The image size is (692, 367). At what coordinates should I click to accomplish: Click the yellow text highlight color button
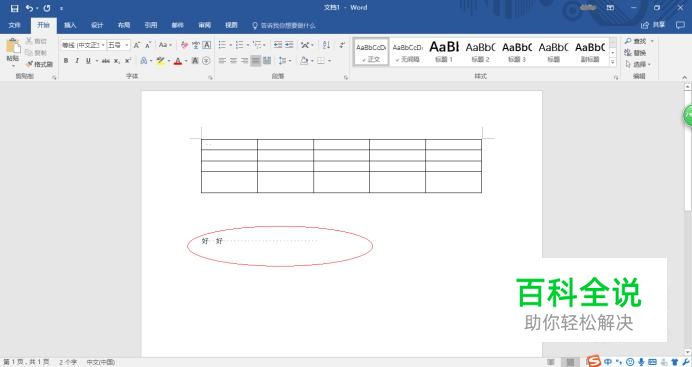(160, 61)
